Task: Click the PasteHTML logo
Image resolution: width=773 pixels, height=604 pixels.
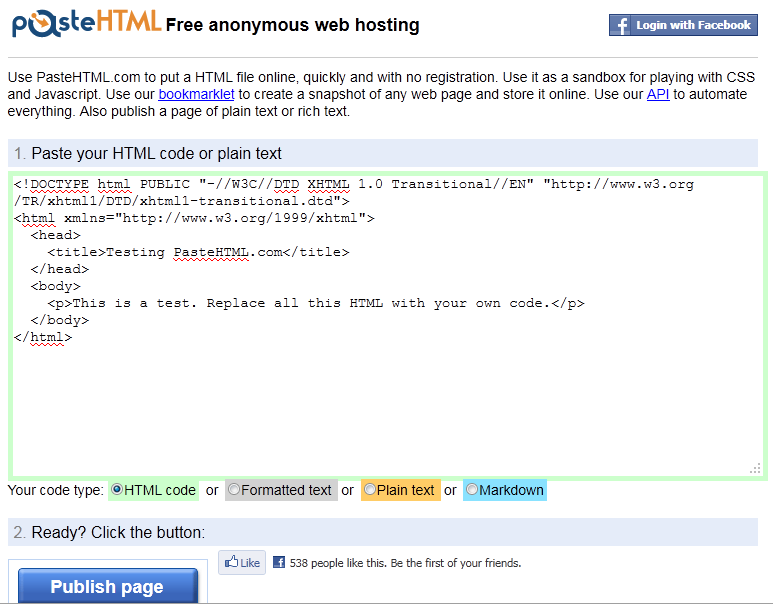Action: pyautogui.click(x=87, y=23)
